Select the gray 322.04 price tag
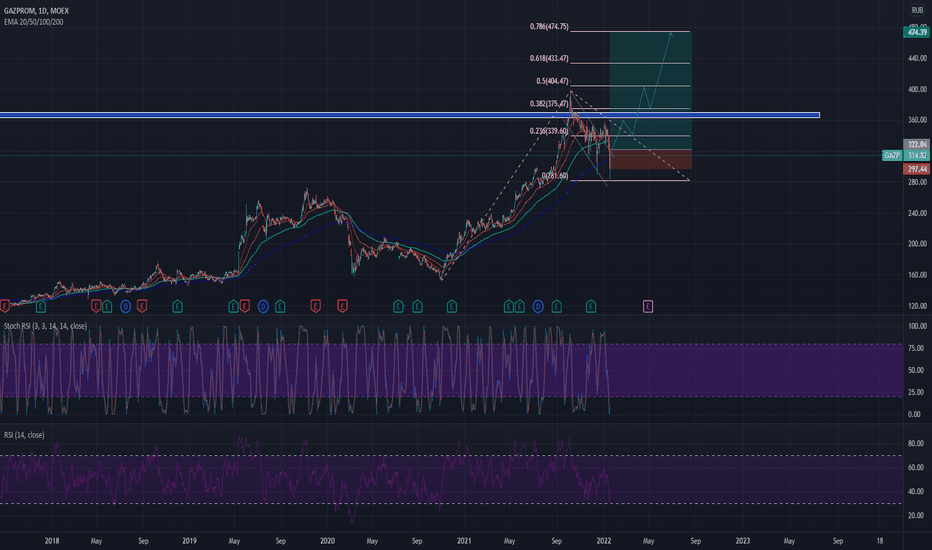 click(917, 144)
